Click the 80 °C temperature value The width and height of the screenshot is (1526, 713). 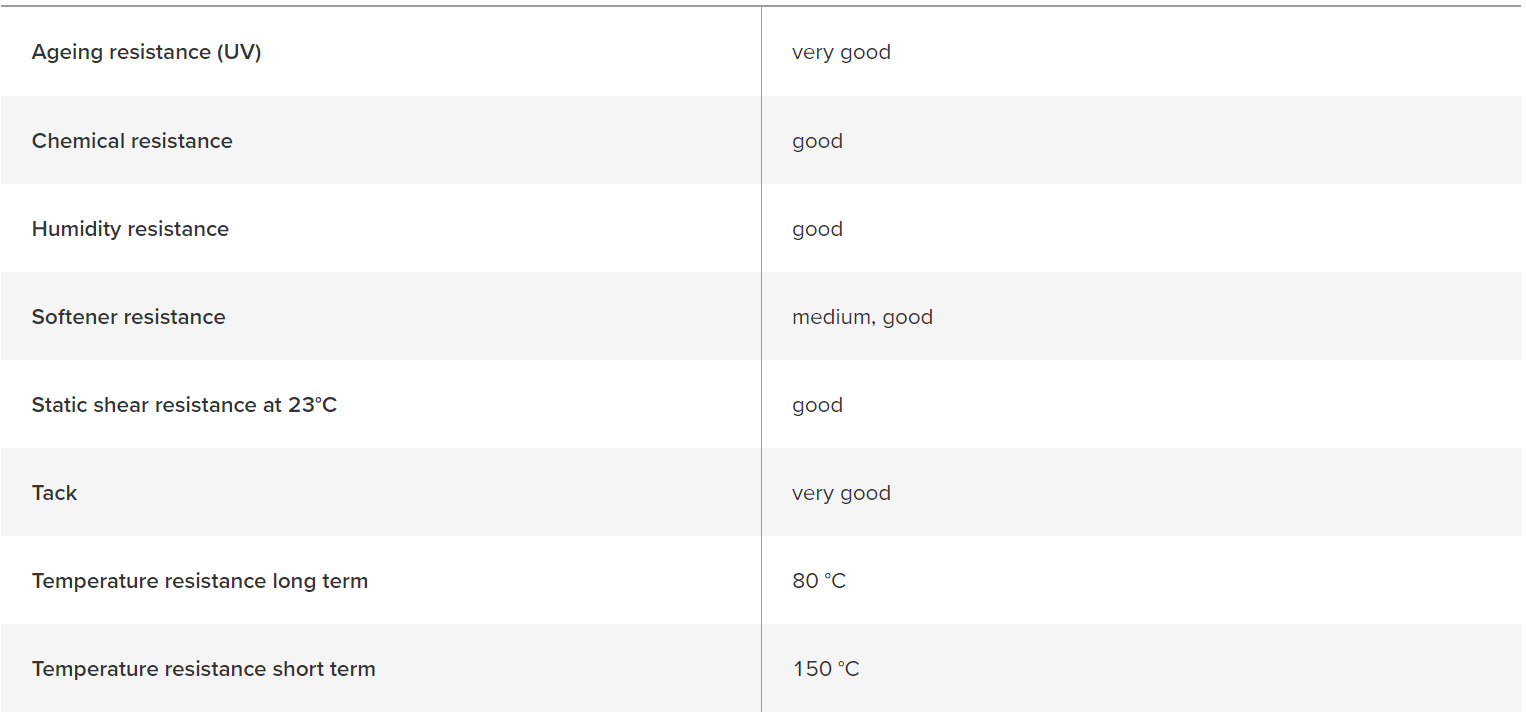pyautogui.click(x=819, y=581)
